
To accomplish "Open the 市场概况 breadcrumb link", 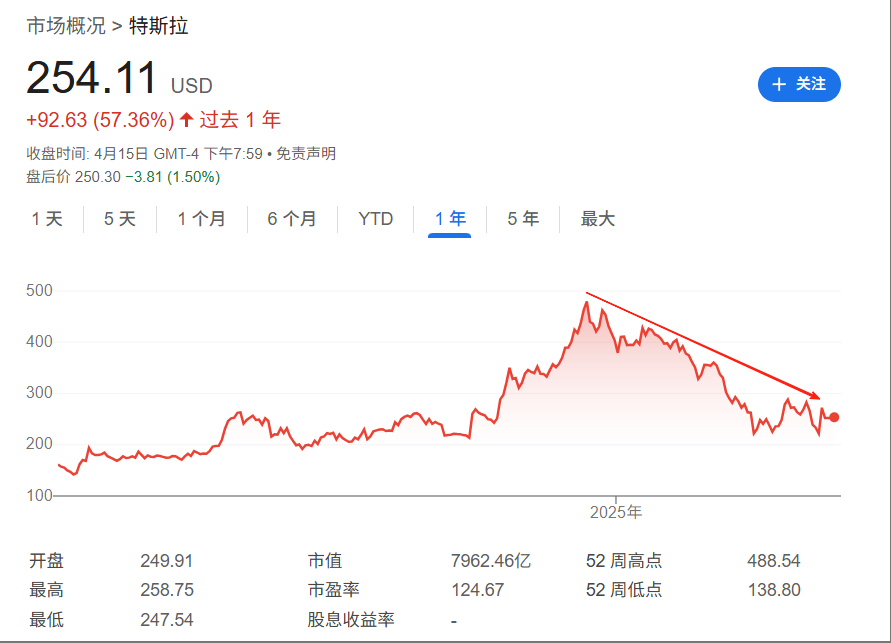I will pos(66,26).
